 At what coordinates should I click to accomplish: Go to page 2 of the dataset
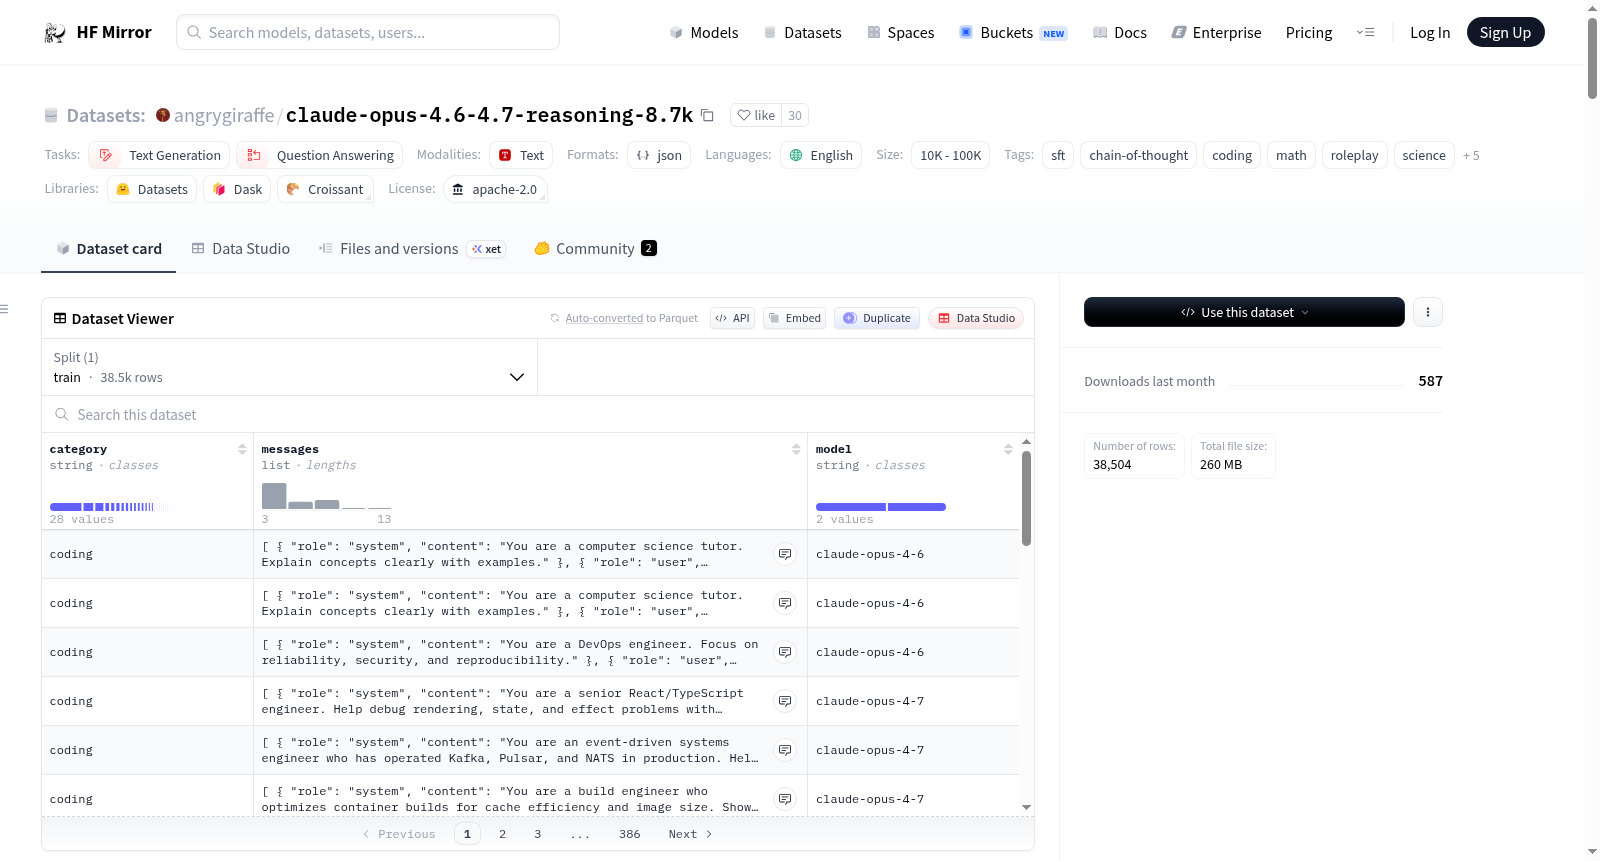[502, 834]
